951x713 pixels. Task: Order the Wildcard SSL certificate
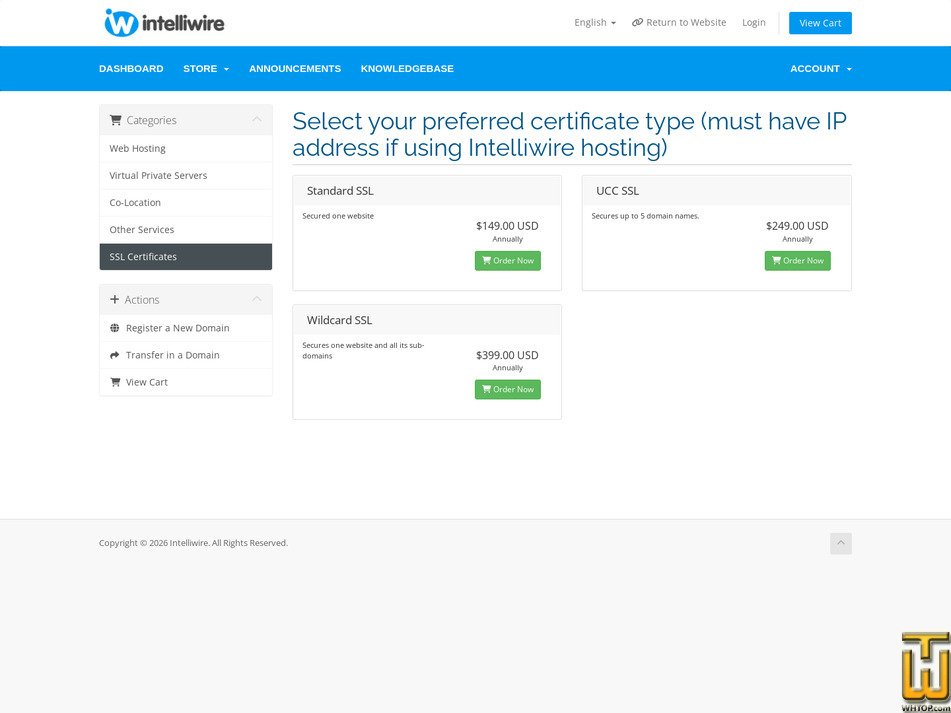pyautogui.click(x=508, y=389)
